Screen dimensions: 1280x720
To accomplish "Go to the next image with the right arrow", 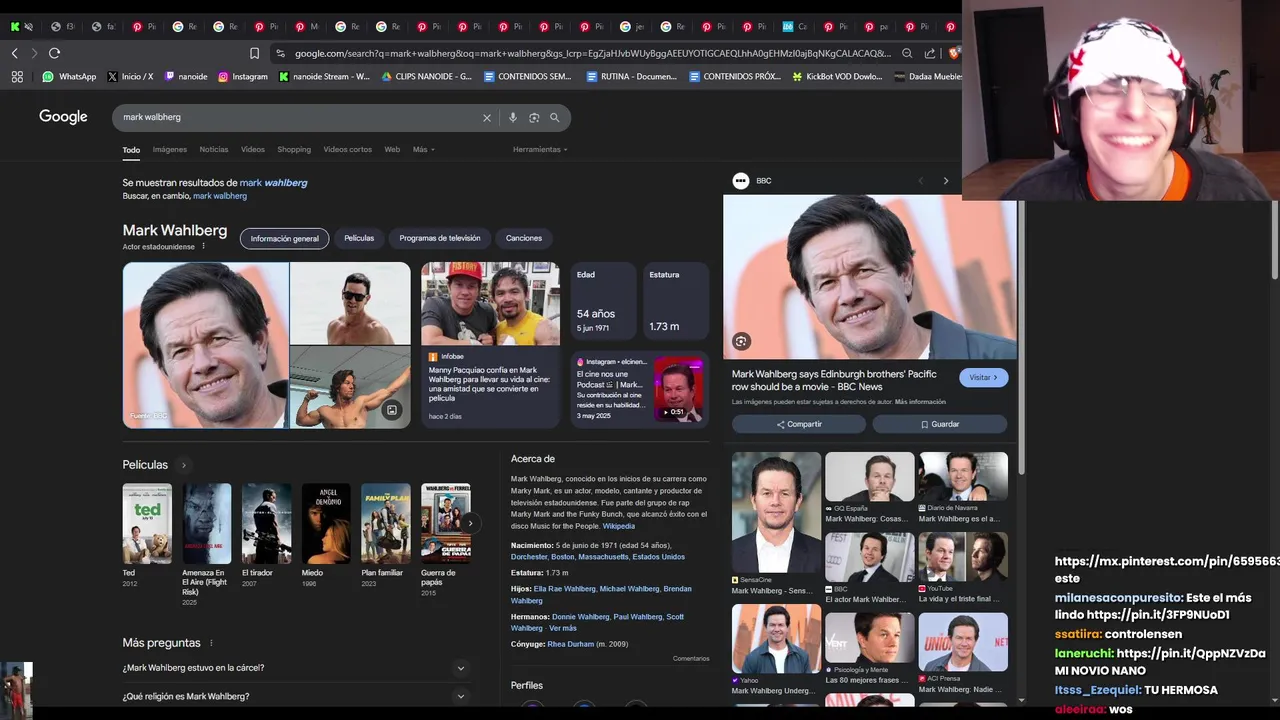I will click(x=946, y=181).
